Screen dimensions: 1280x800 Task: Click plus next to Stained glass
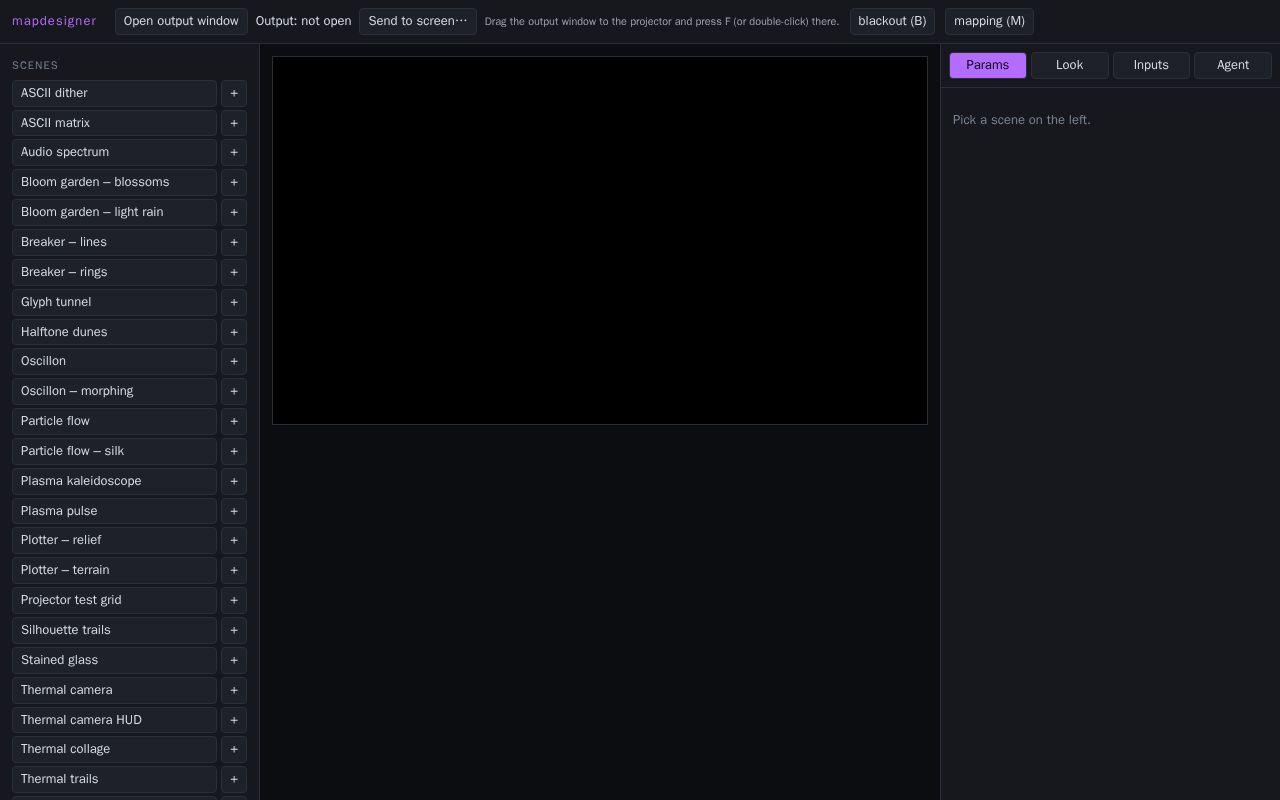point(234,660)
